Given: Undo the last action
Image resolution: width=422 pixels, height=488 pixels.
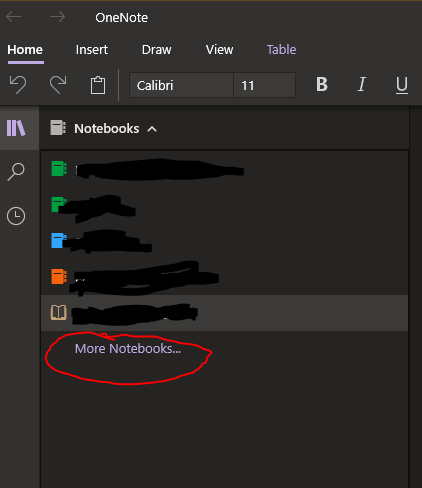Looking at the screenshot, I should click(x=18, y=85).
